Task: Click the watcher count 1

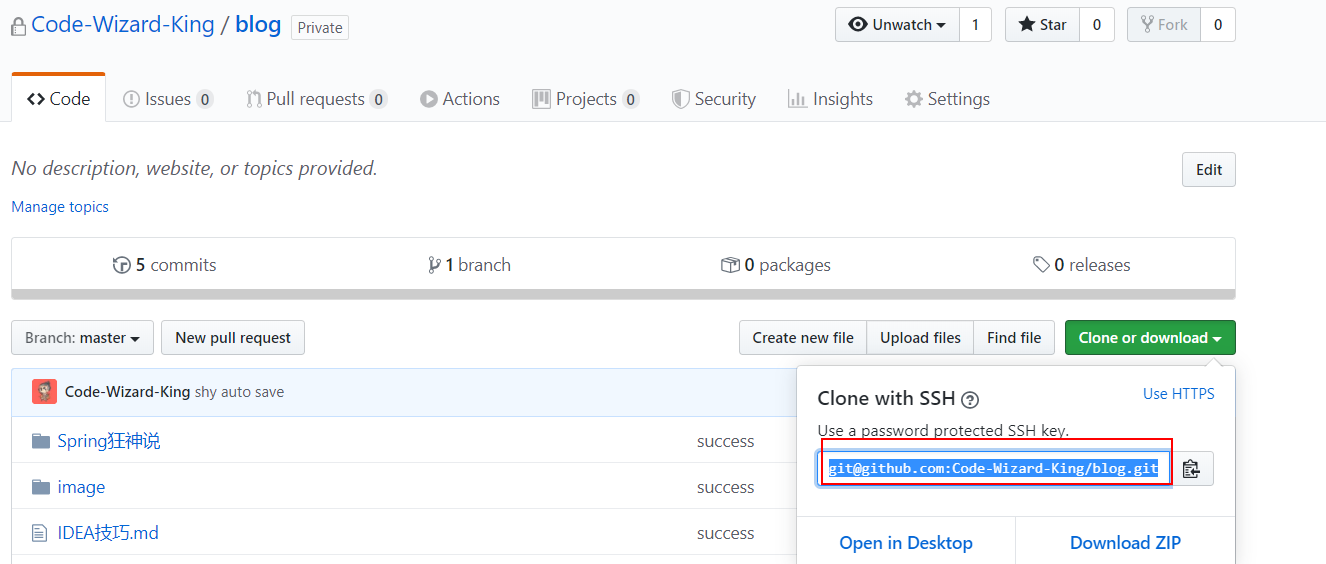Action: 975,25
